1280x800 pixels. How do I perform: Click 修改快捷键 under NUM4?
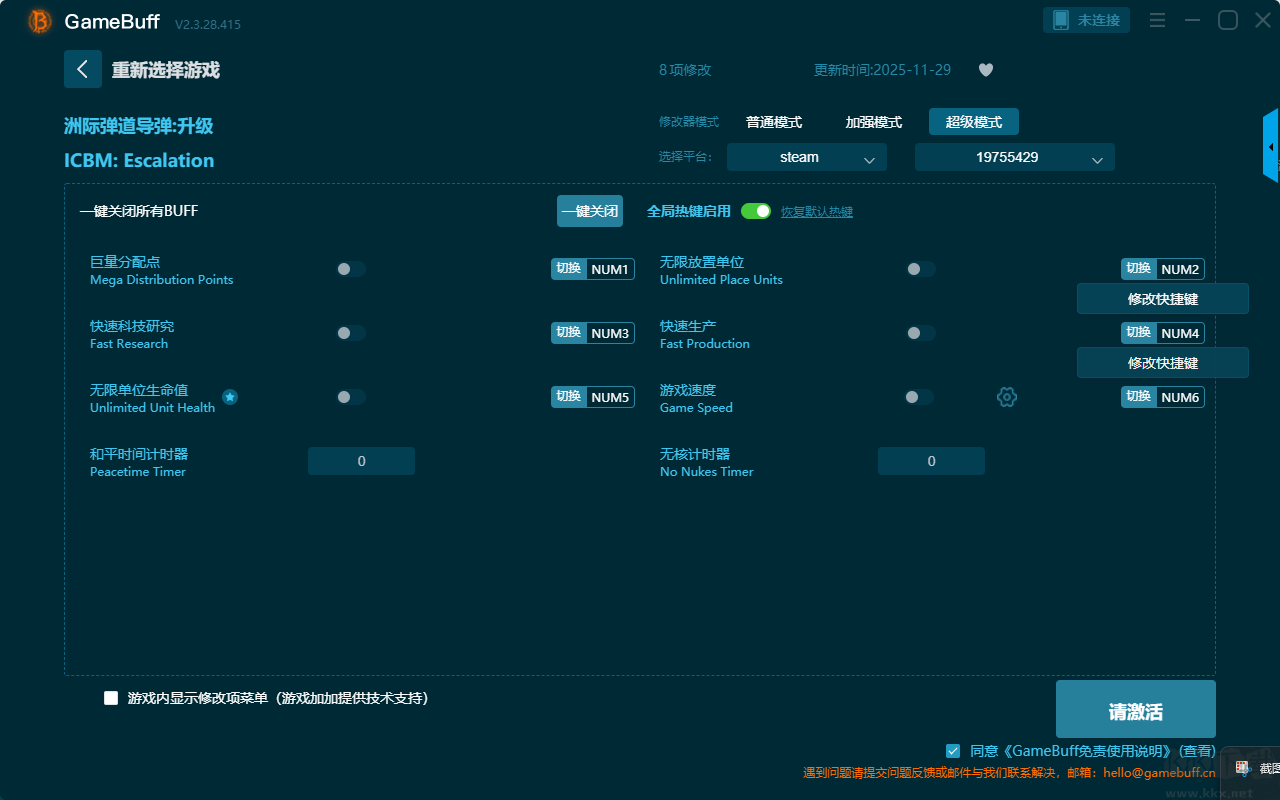coord(1163,363)
